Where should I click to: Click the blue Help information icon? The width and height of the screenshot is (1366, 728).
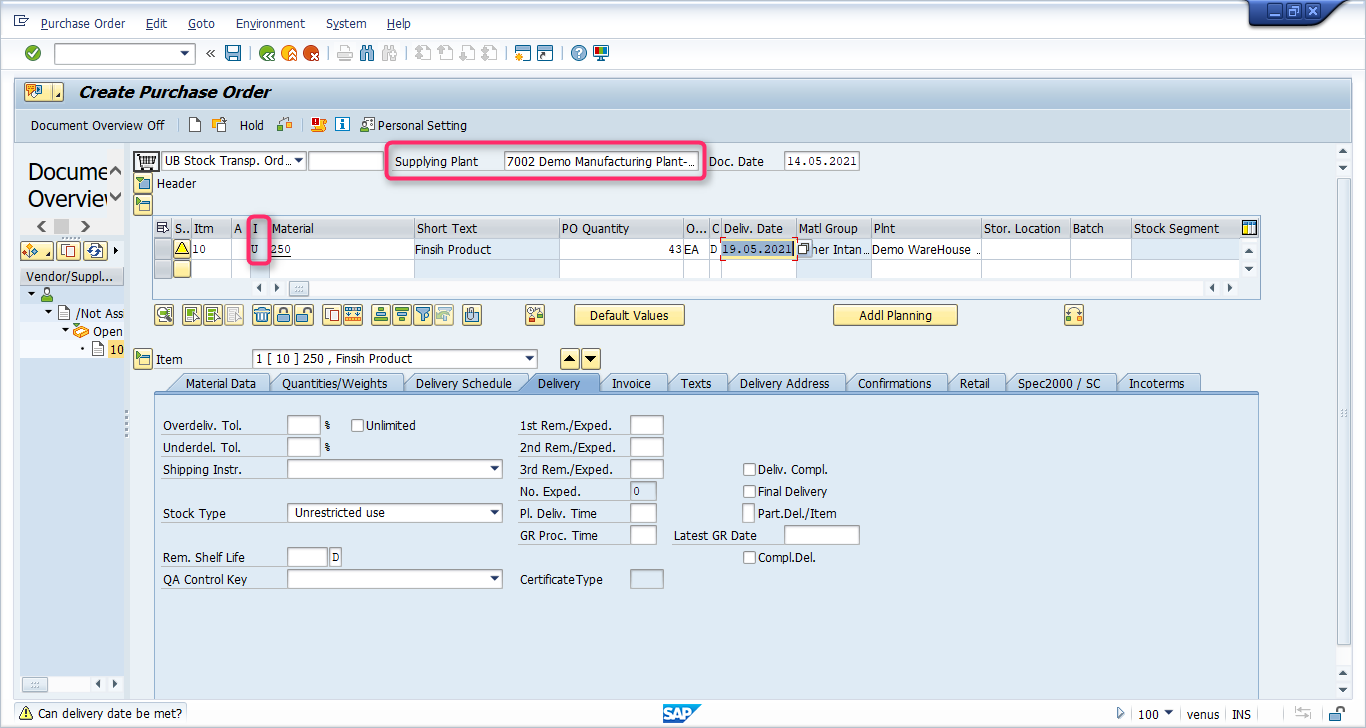(342, 125)
